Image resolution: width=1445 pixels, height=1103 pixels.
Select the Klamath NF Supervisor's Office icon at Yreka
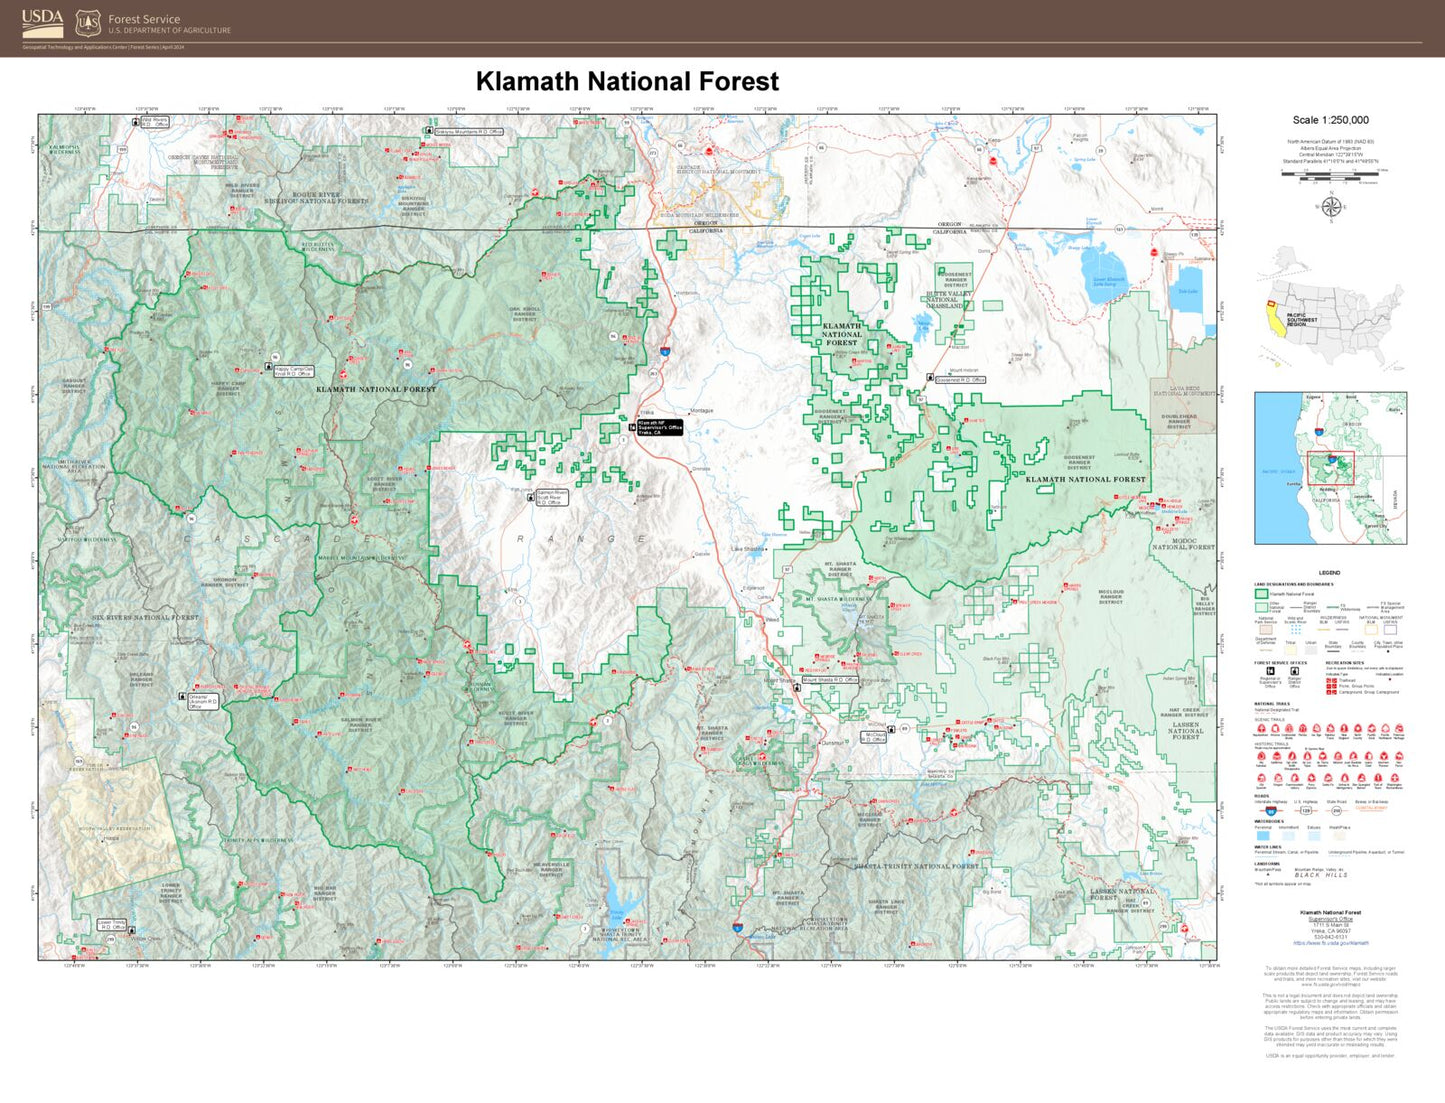pos(632,427)
